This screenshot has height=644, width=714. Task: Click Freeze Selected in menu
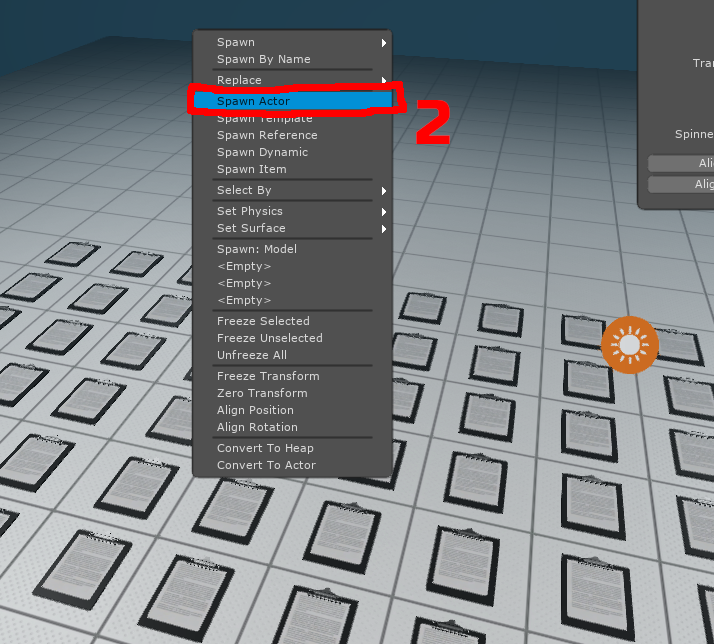click(292, 321)
